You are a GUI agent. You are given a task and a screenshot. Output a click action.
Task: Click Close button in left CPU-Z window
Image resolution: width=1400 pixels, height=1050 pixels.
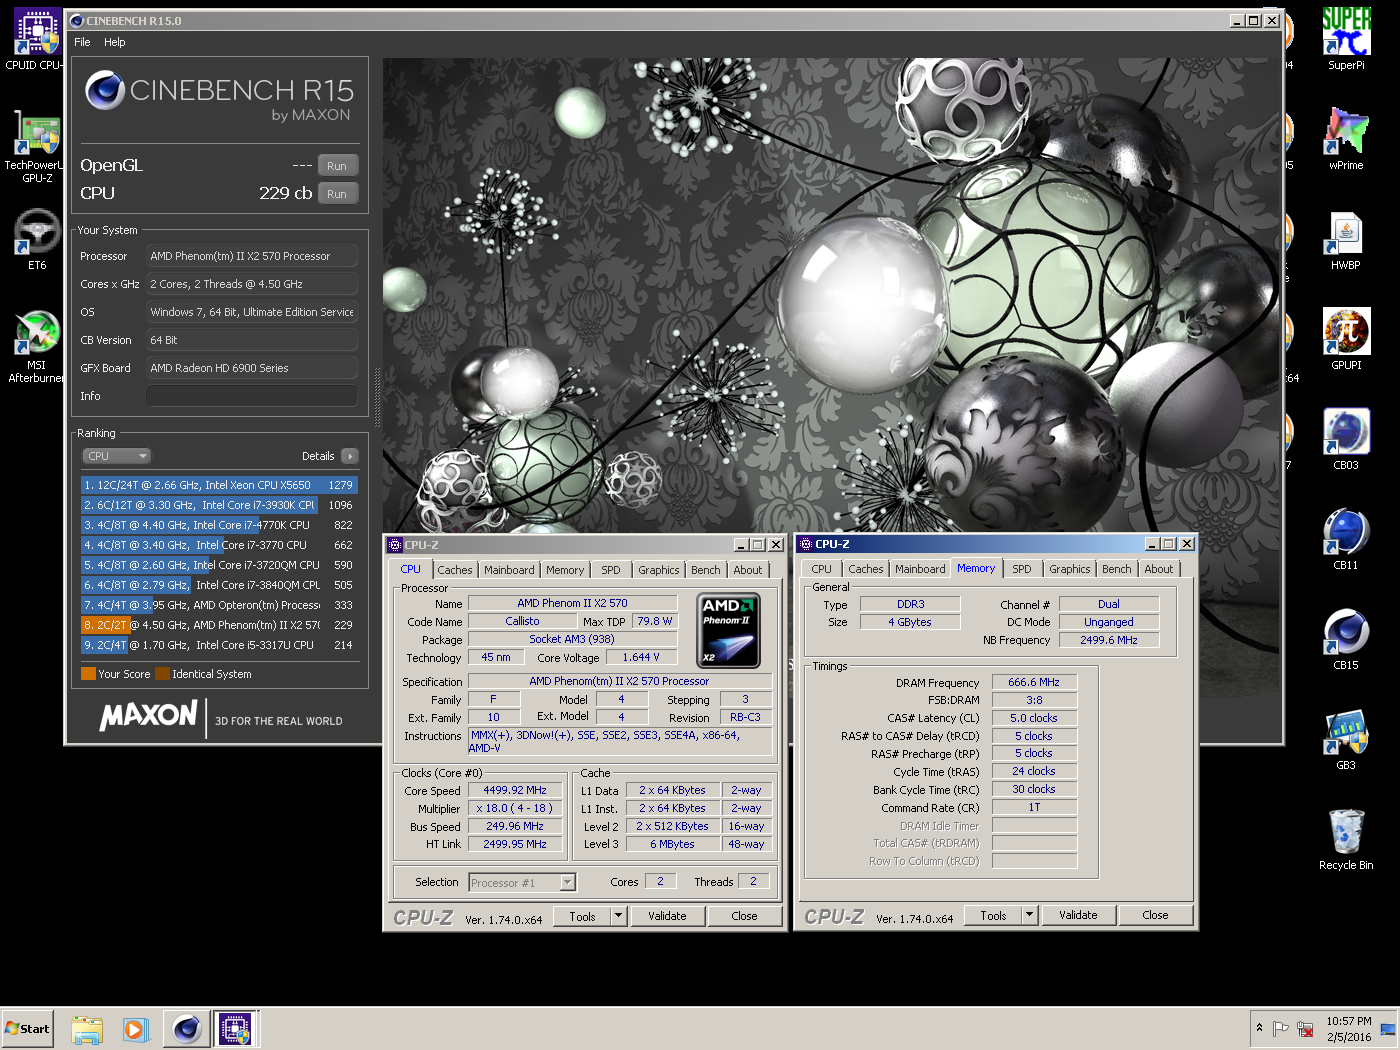click(x=745, y=916)
